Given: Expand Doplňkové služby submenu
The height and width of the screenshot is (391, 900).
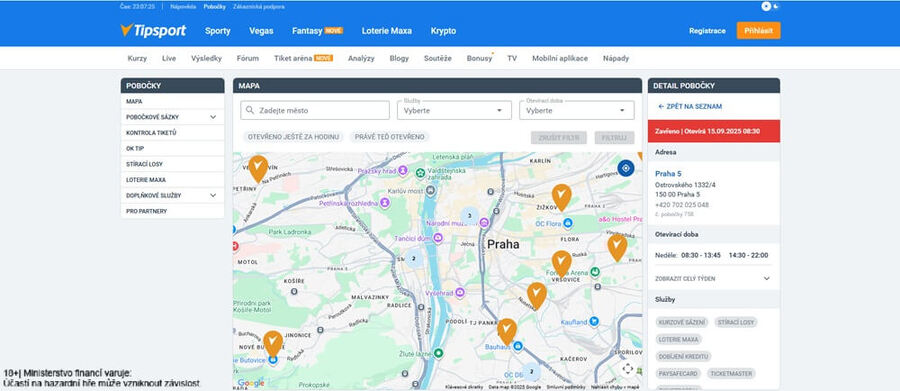Looking at the screenshot, I should tap(213, 195).
